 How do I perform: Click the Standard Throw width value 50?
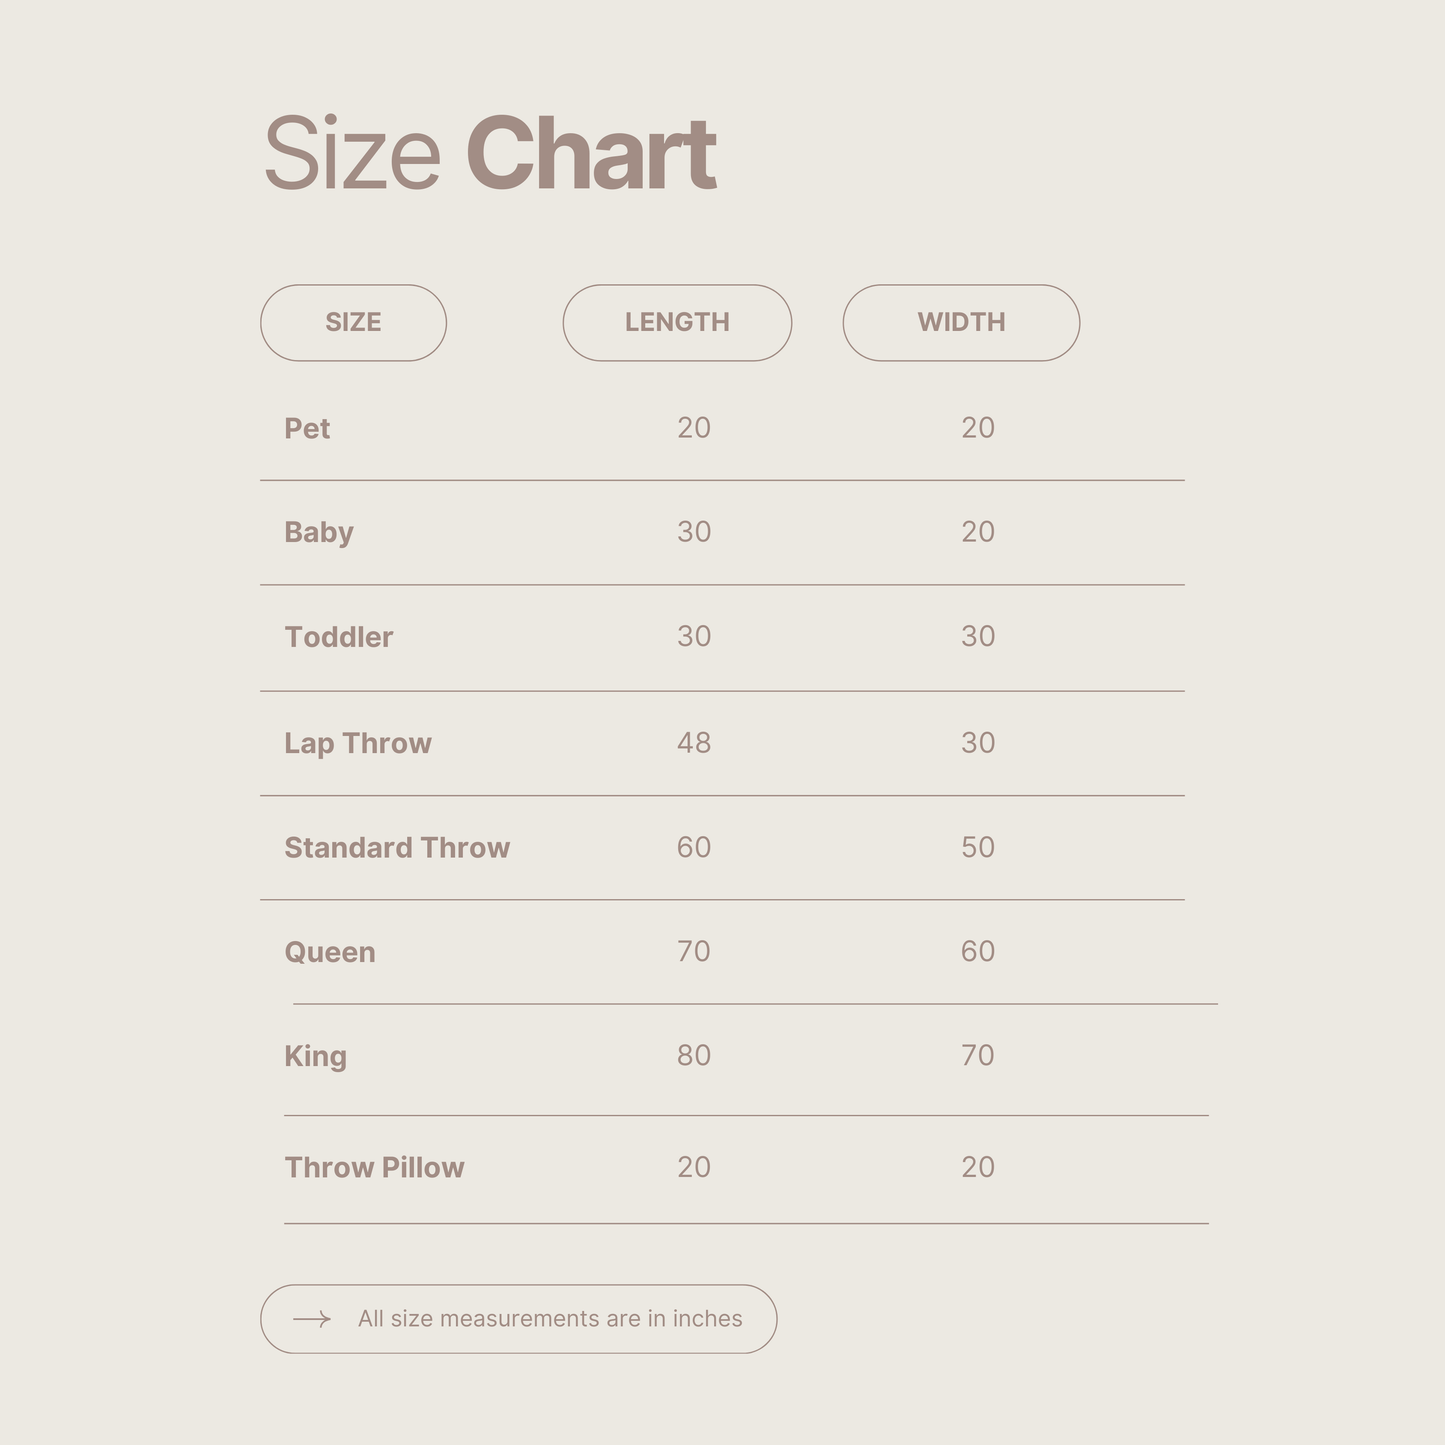coord(978,848)
